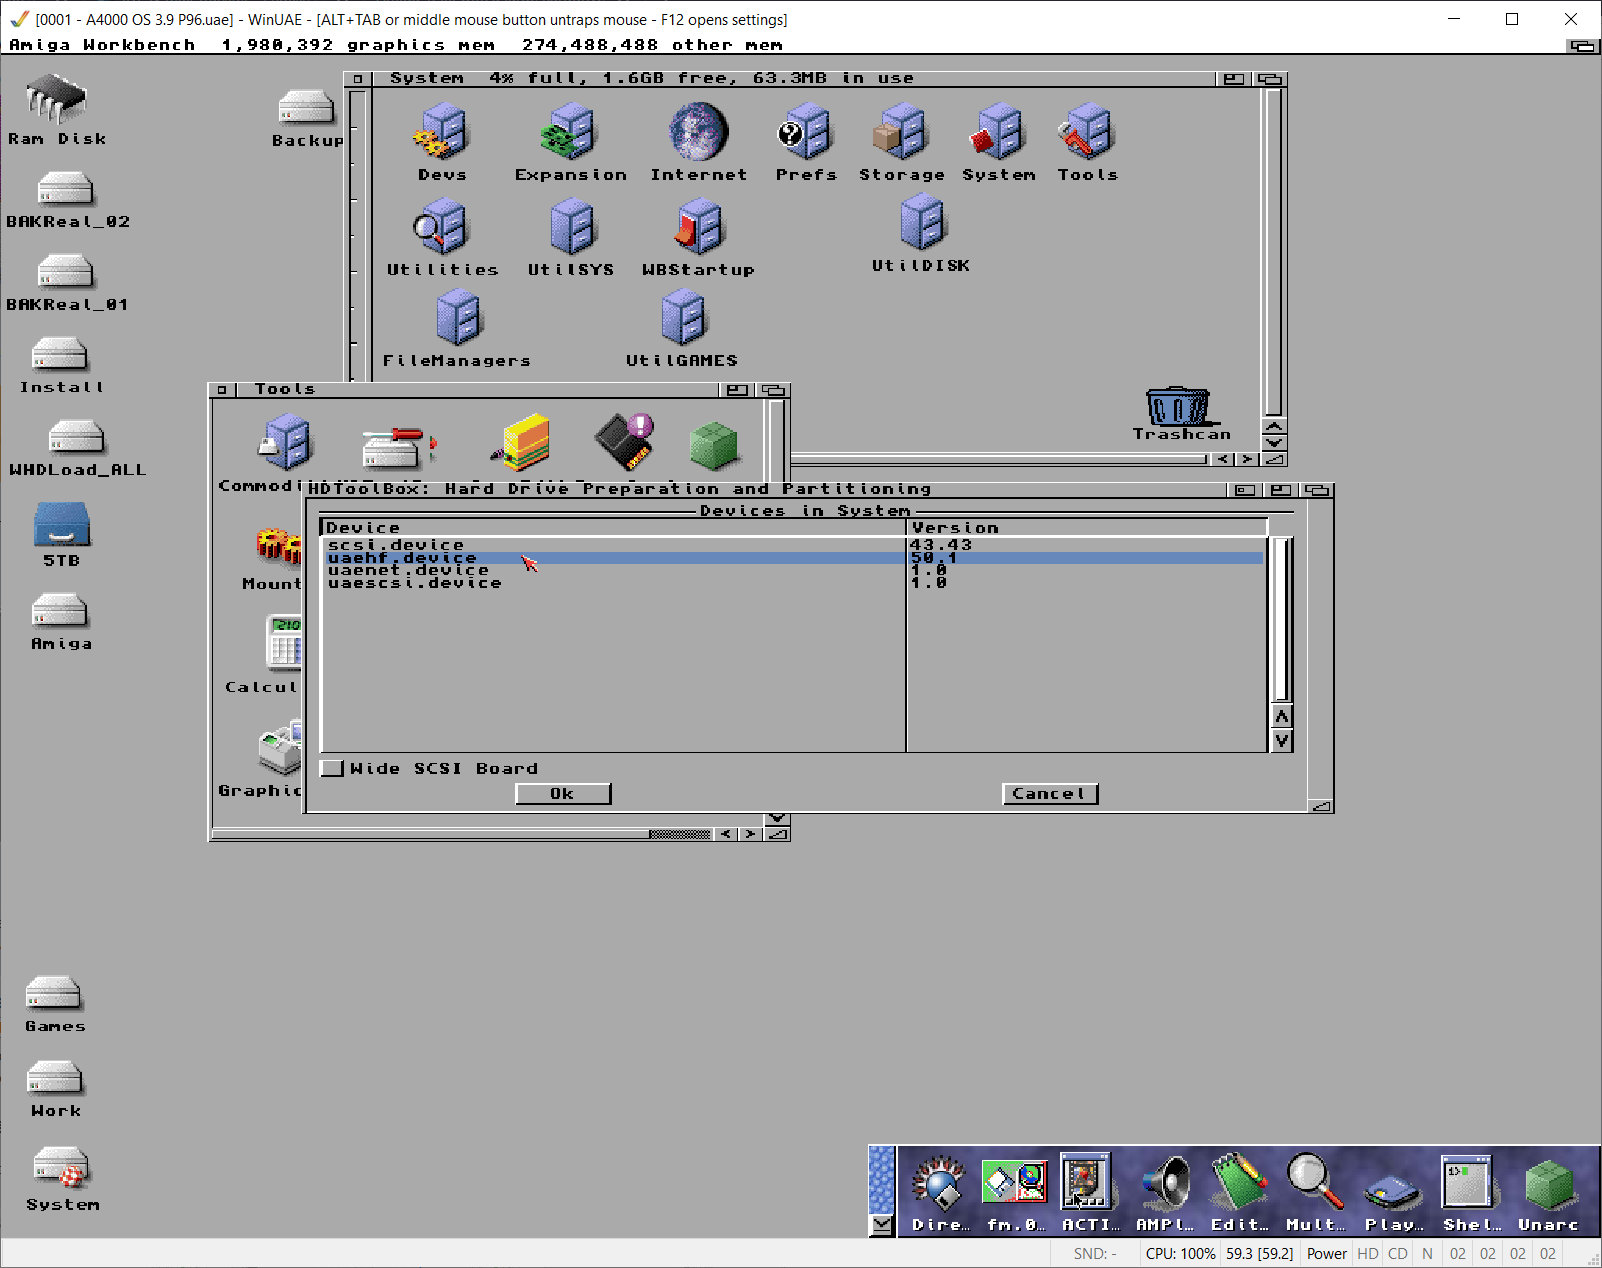Click the System window scroll right arrow
The image size is (1602, 1268).
click(1247, 459)
